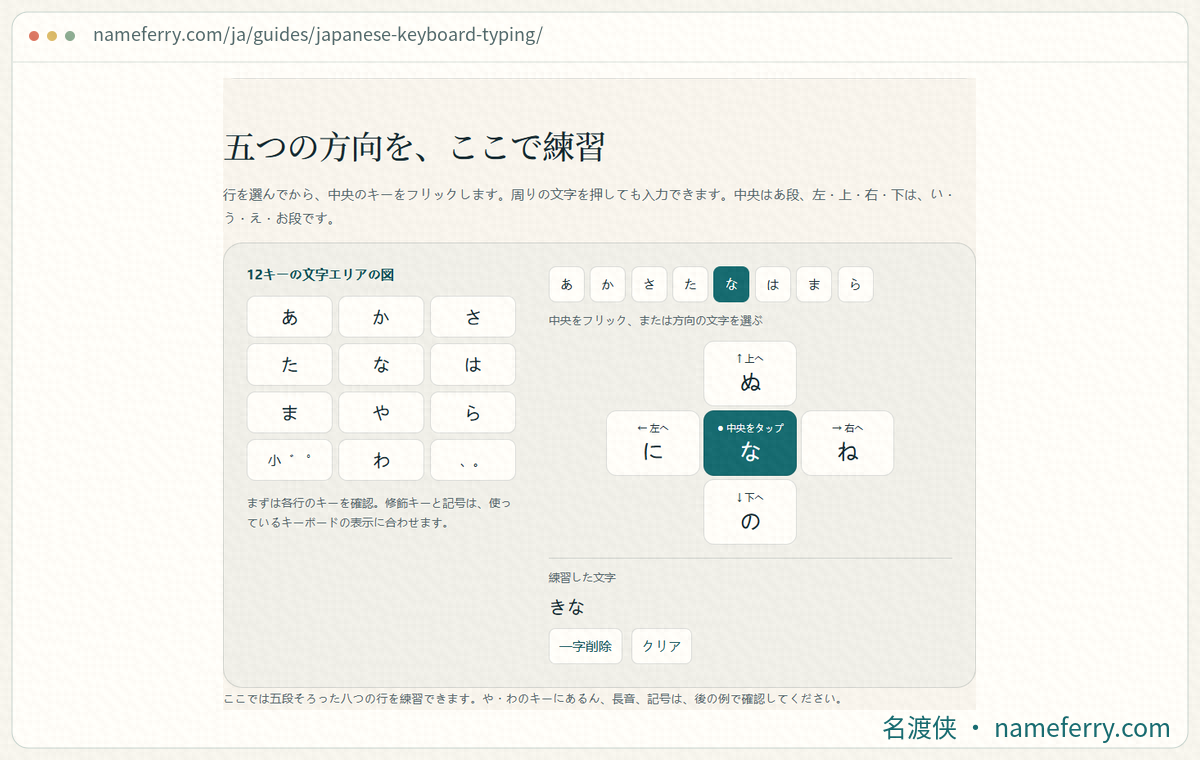Image resolution: width=1200 pixels, height=760 pixels.
Task: Click the title 12キーの文字エリアの図
Action: coord(320,275)
